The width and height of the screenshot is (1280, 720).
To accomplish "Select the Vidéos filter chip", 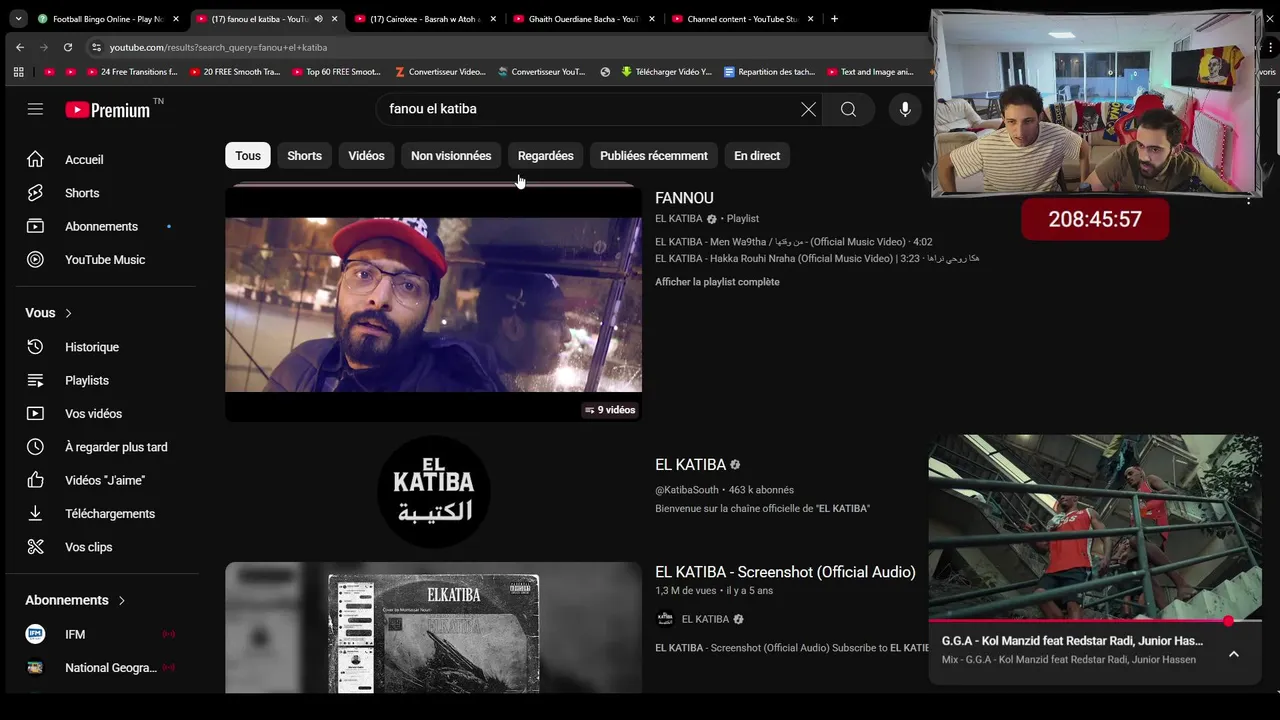I will [366, 156].
